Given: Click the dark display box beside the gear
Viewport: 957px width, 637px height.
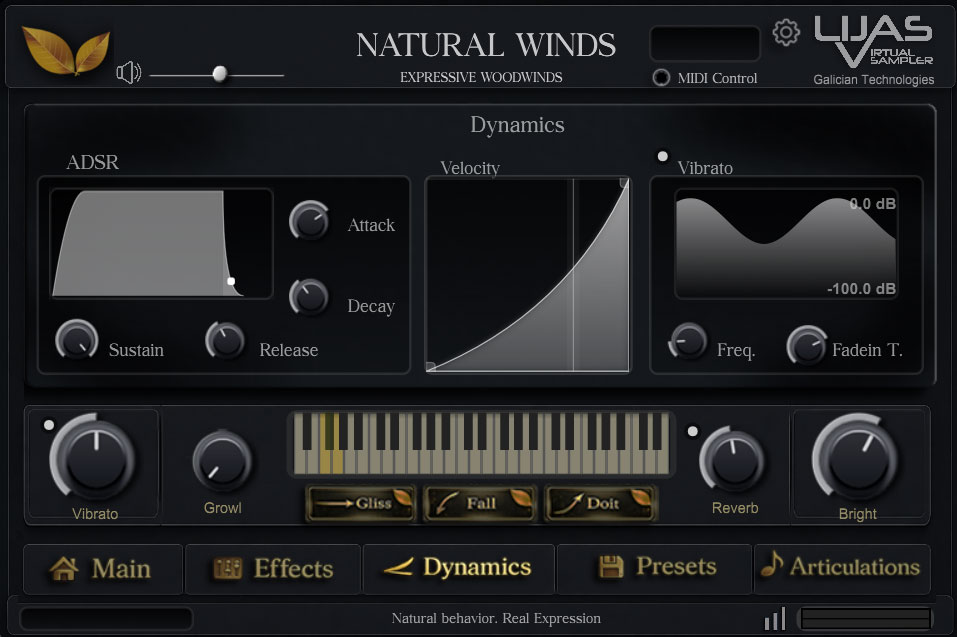Looking at the screenshot, I should (705, 43).
